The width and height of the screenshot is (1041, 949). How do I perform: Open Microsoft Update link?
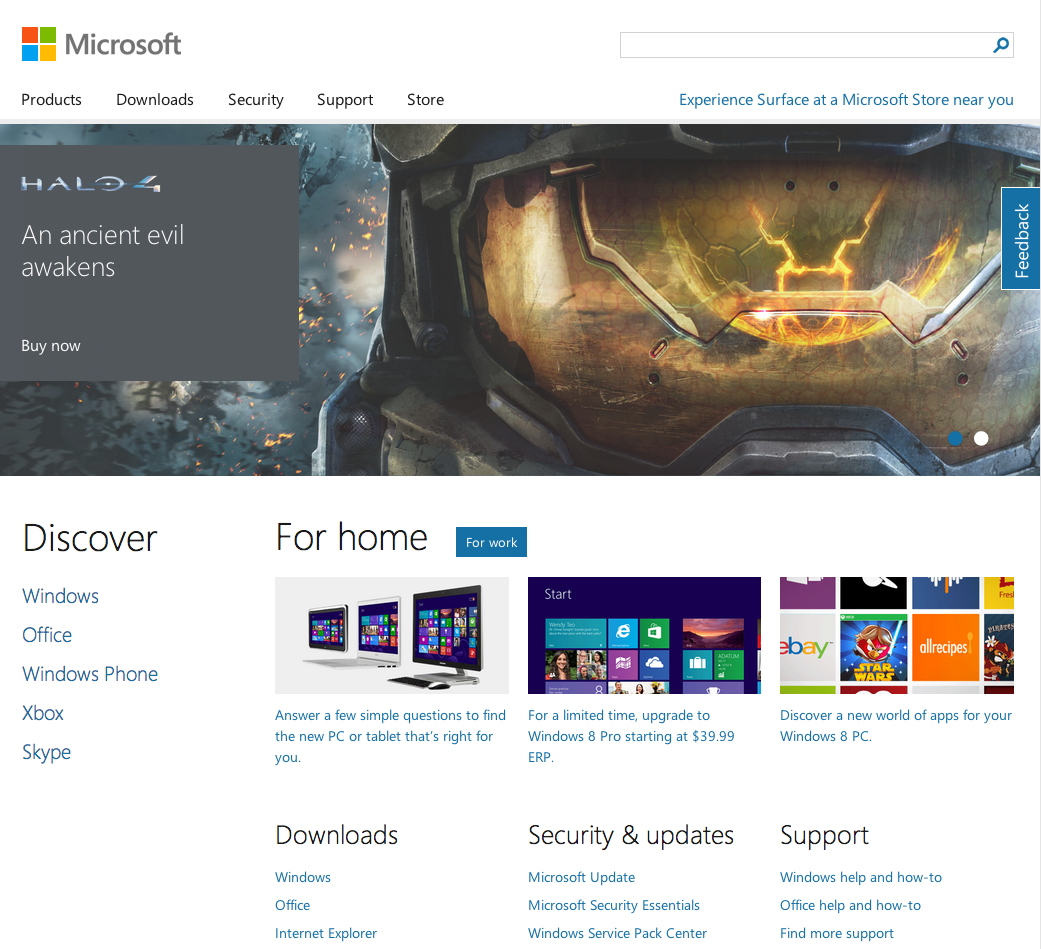pos(581,877)
